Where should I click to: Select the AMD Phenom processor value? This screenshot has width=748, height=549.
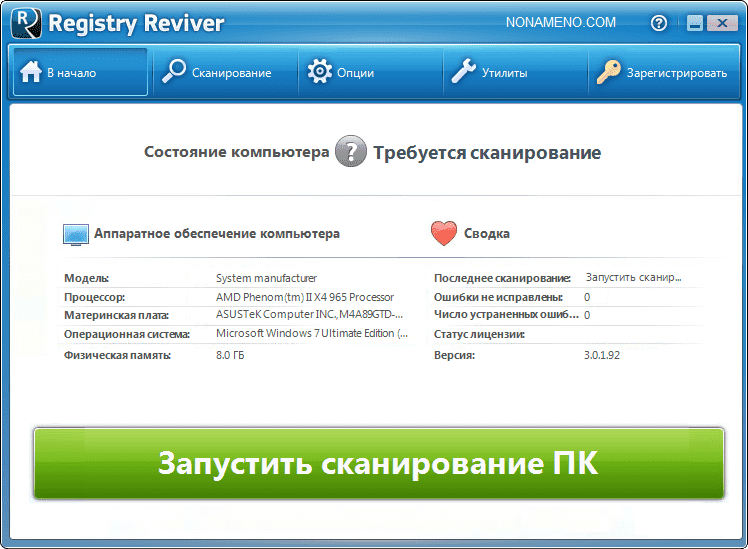coord(304,297)
